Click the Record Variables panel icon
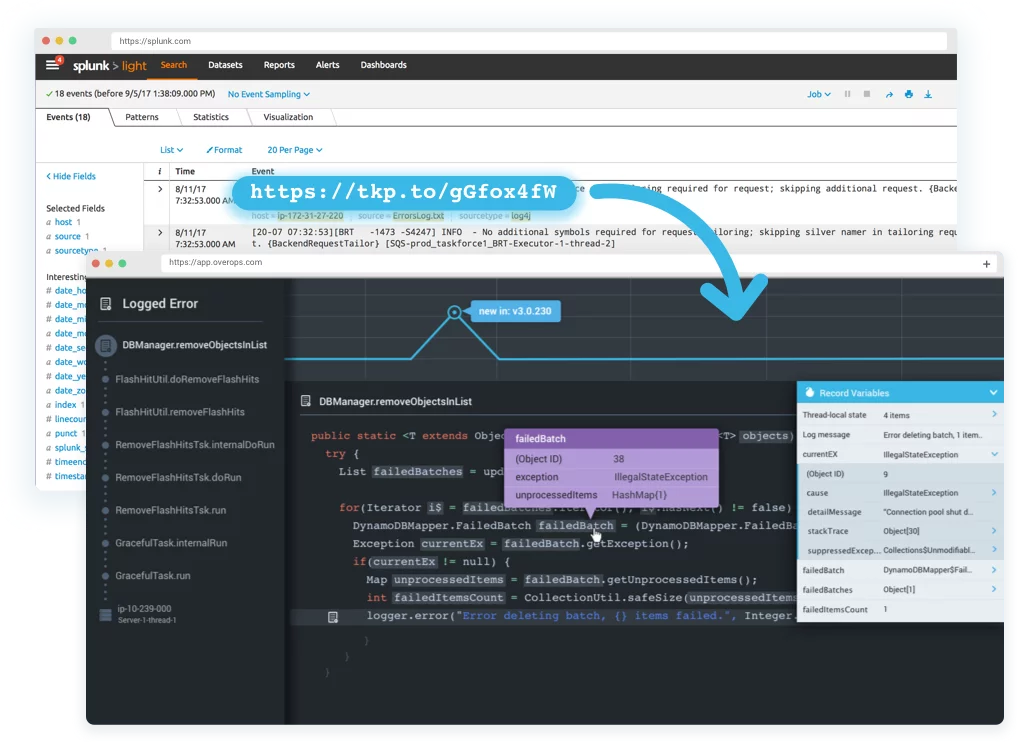 (810, 392)
